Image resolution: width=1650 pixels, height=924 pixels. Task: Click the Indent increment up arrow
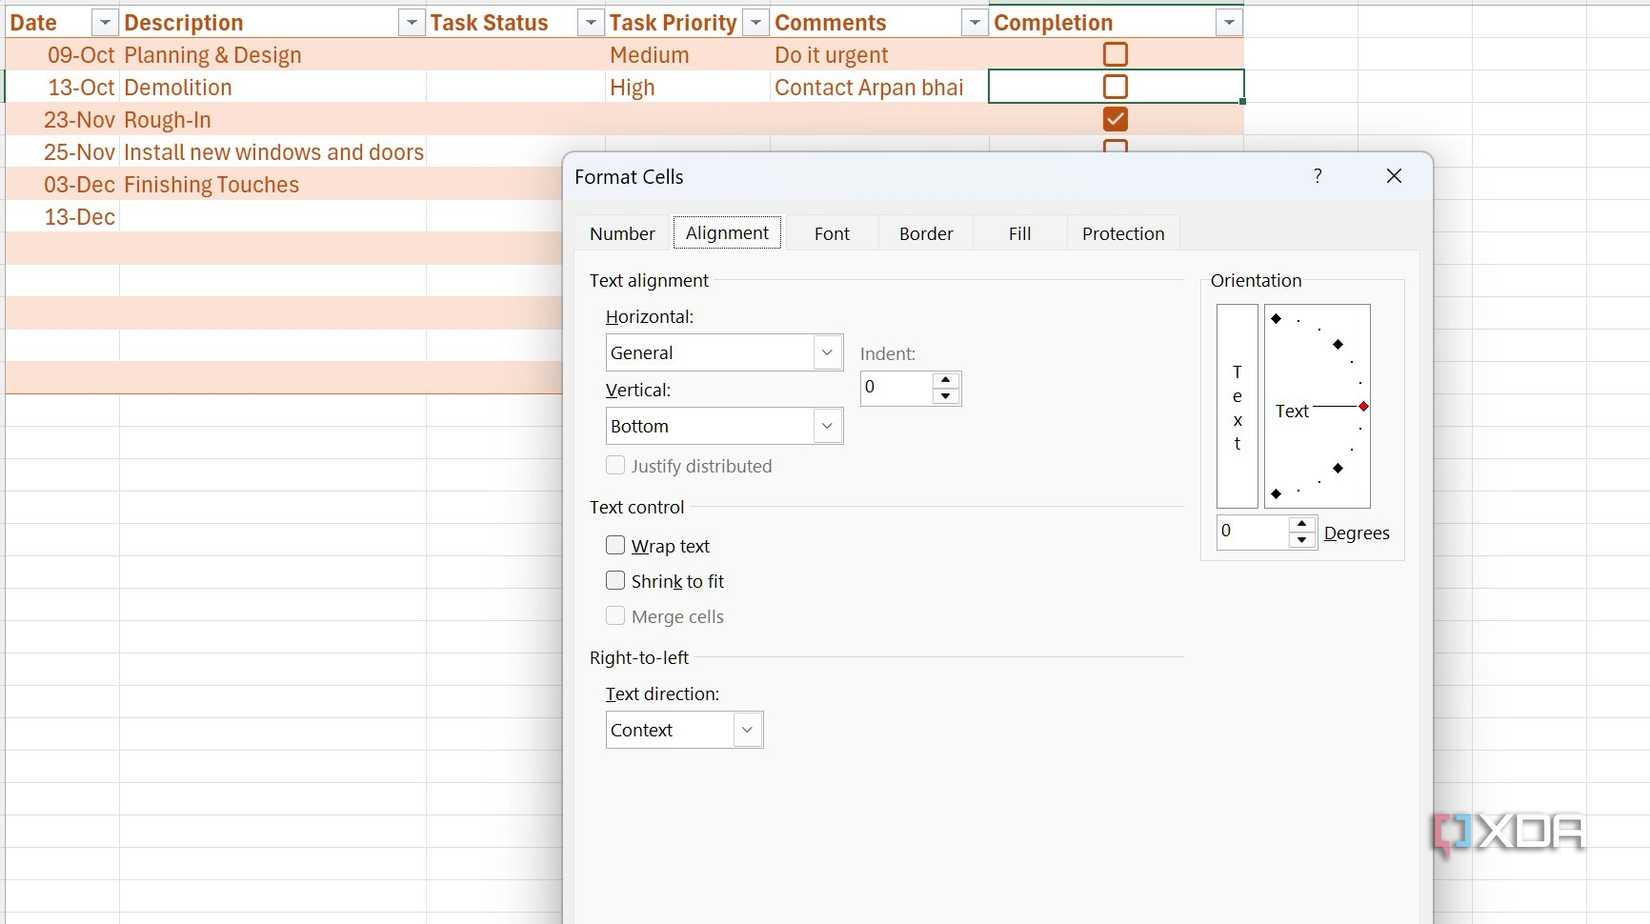click(945, 381)
